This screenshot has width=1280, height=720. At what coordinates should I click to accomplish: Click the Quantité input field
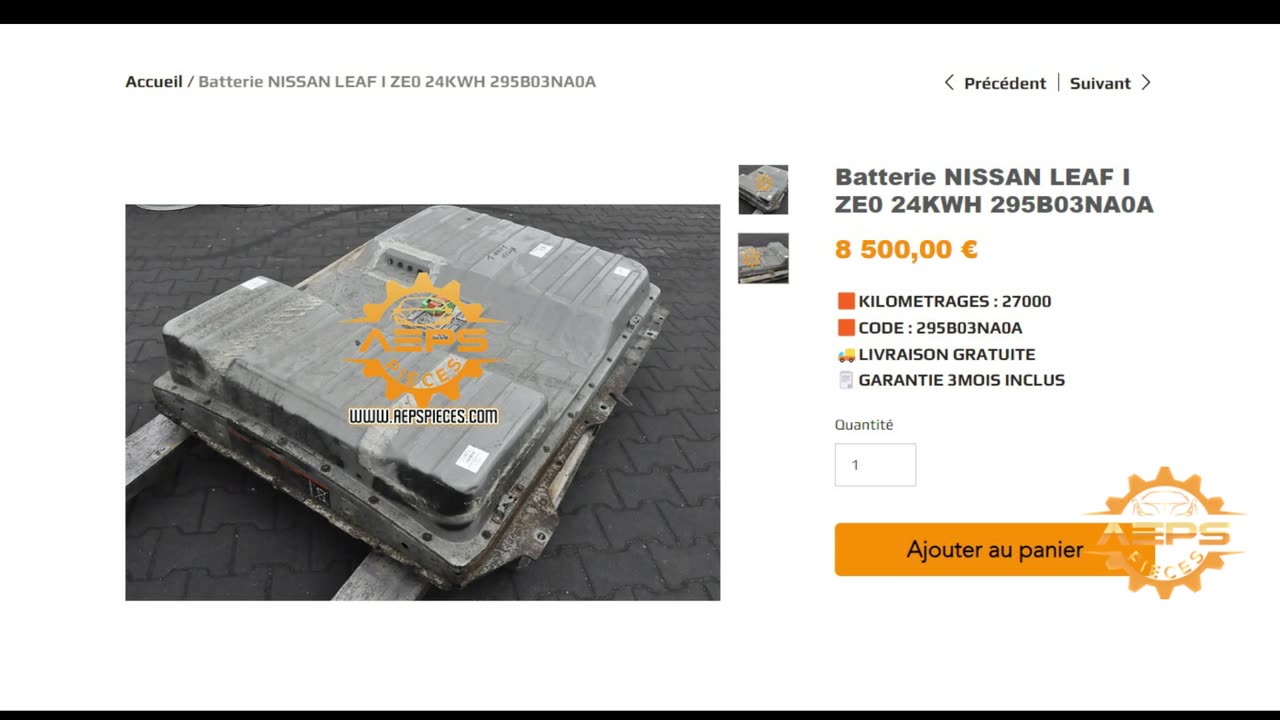click(875, 465)
